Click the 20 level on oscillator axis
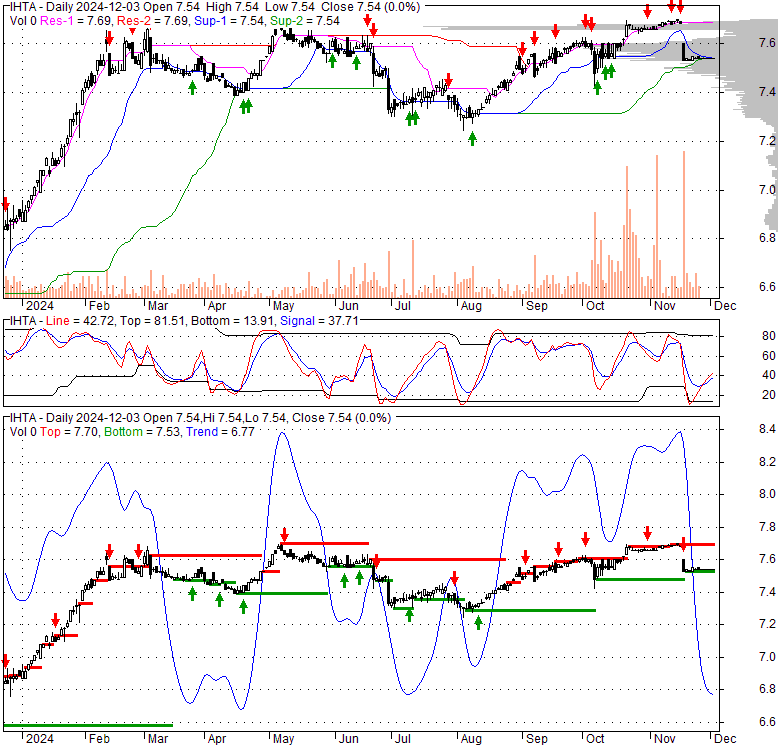Screen dimensions: 780x745 point(769,395)
